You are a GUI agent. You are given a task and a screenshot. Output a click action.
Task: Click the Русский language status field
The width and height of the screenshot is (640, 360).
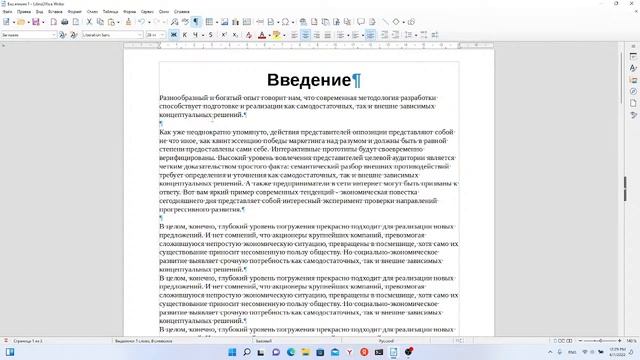point(386,341)
